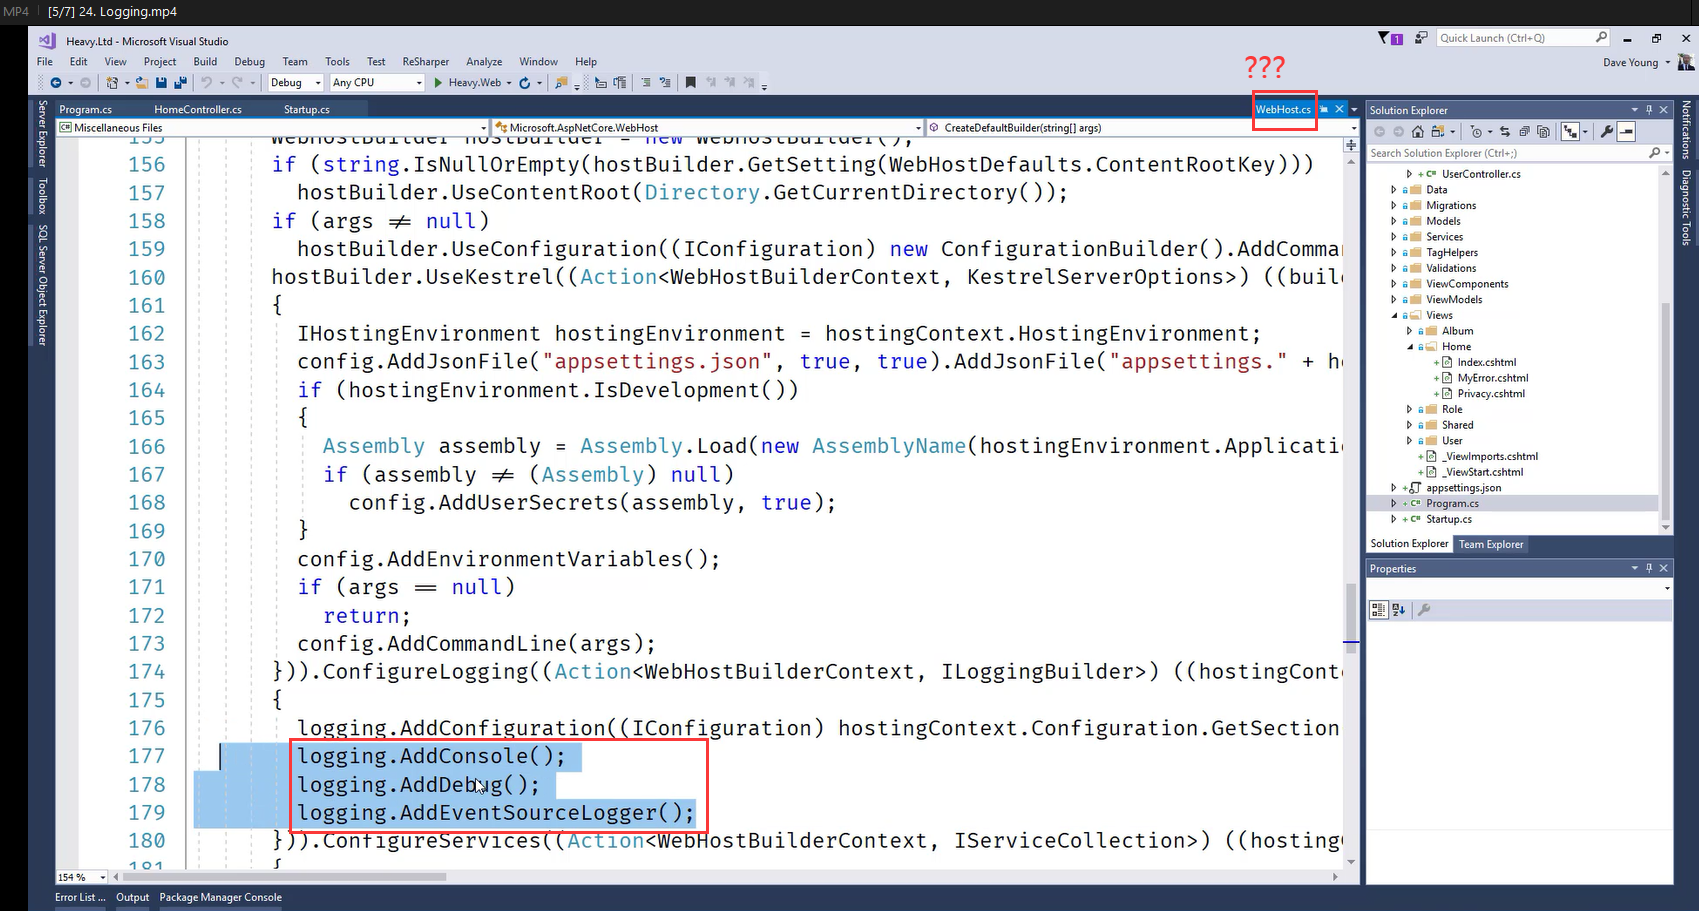Open the Output panel tab
The height and width of the screenshot is (911, 1699).
coord(132,897)
